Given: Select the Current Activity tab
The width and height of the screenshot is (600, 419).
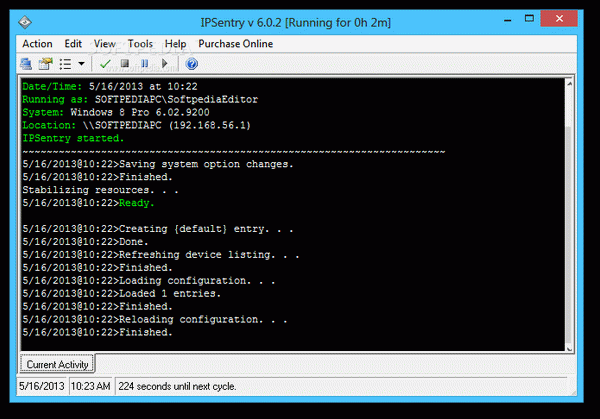Looking at the screenshot, I should click(57, 364).
